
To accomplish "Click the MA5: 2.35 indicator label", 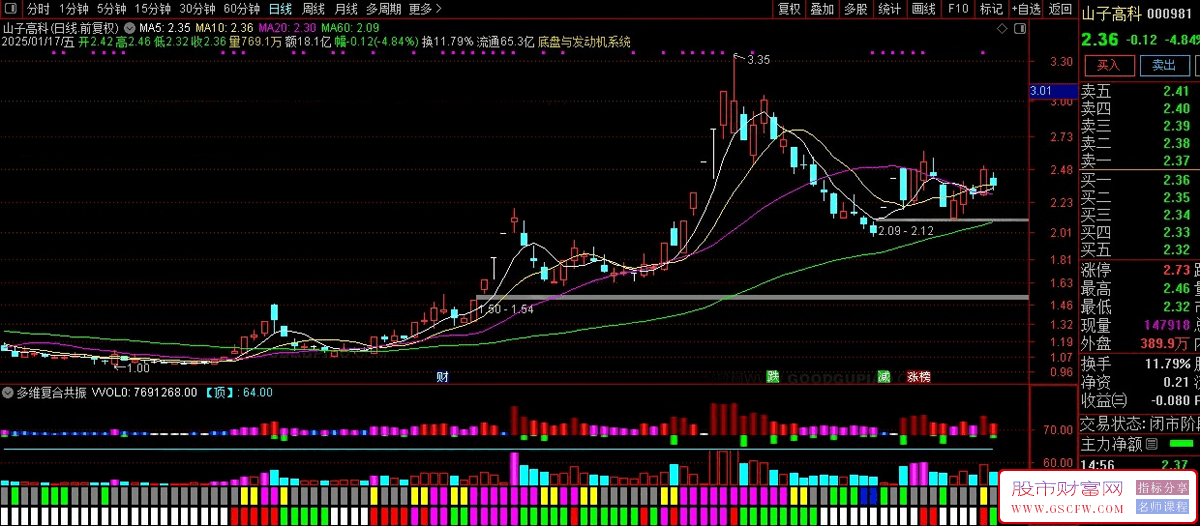I will (x=165, y=26).
